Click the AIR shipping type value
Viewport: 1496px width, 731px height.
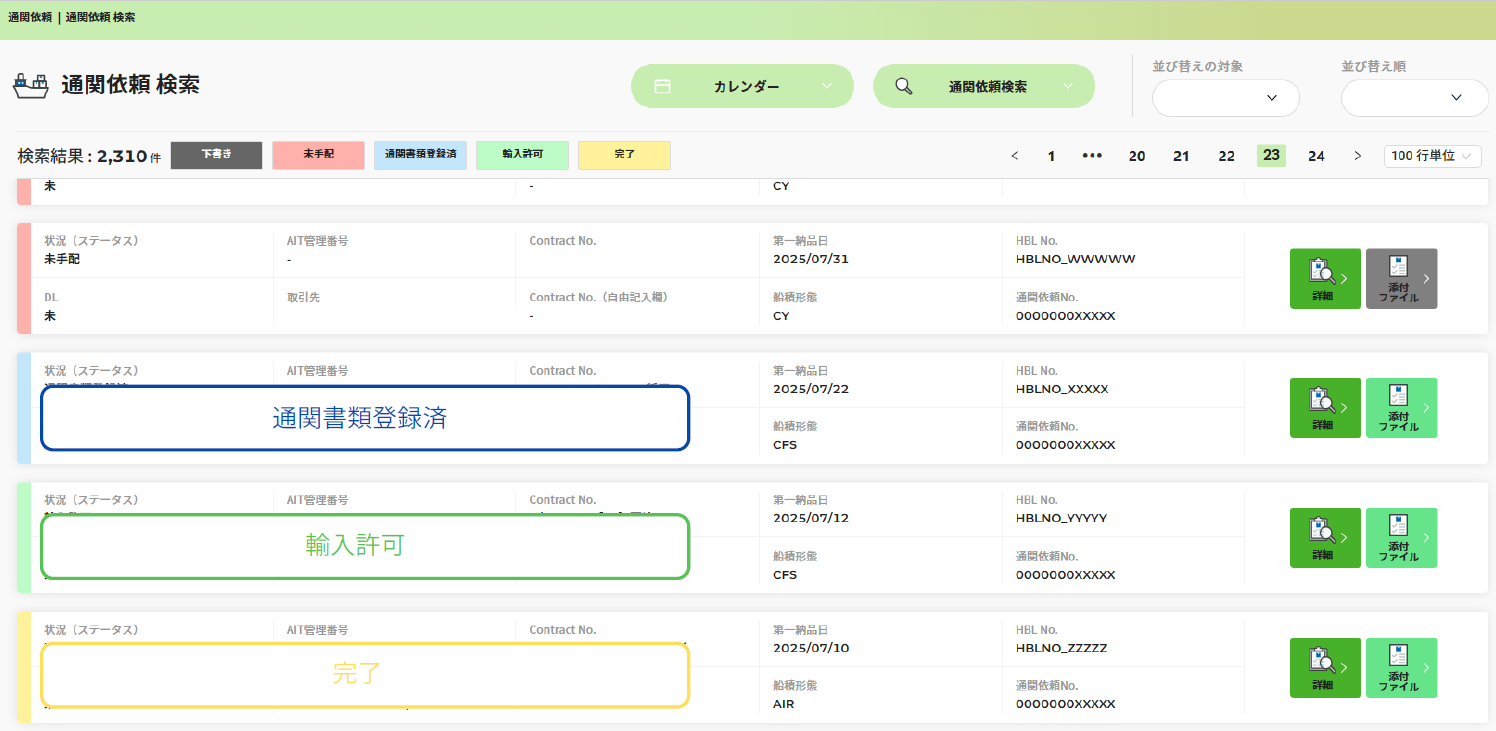(784, 704)
